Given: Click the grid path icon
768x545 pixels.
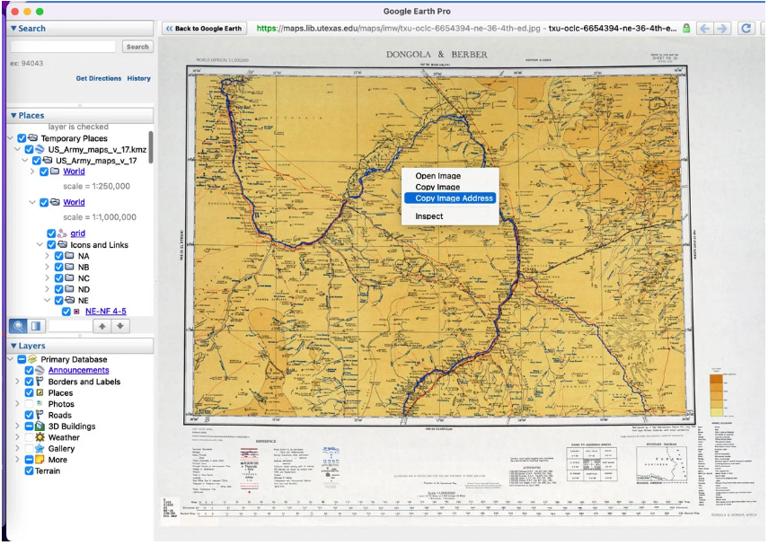Looking at the screenshot, I should [x=63, y=234].
